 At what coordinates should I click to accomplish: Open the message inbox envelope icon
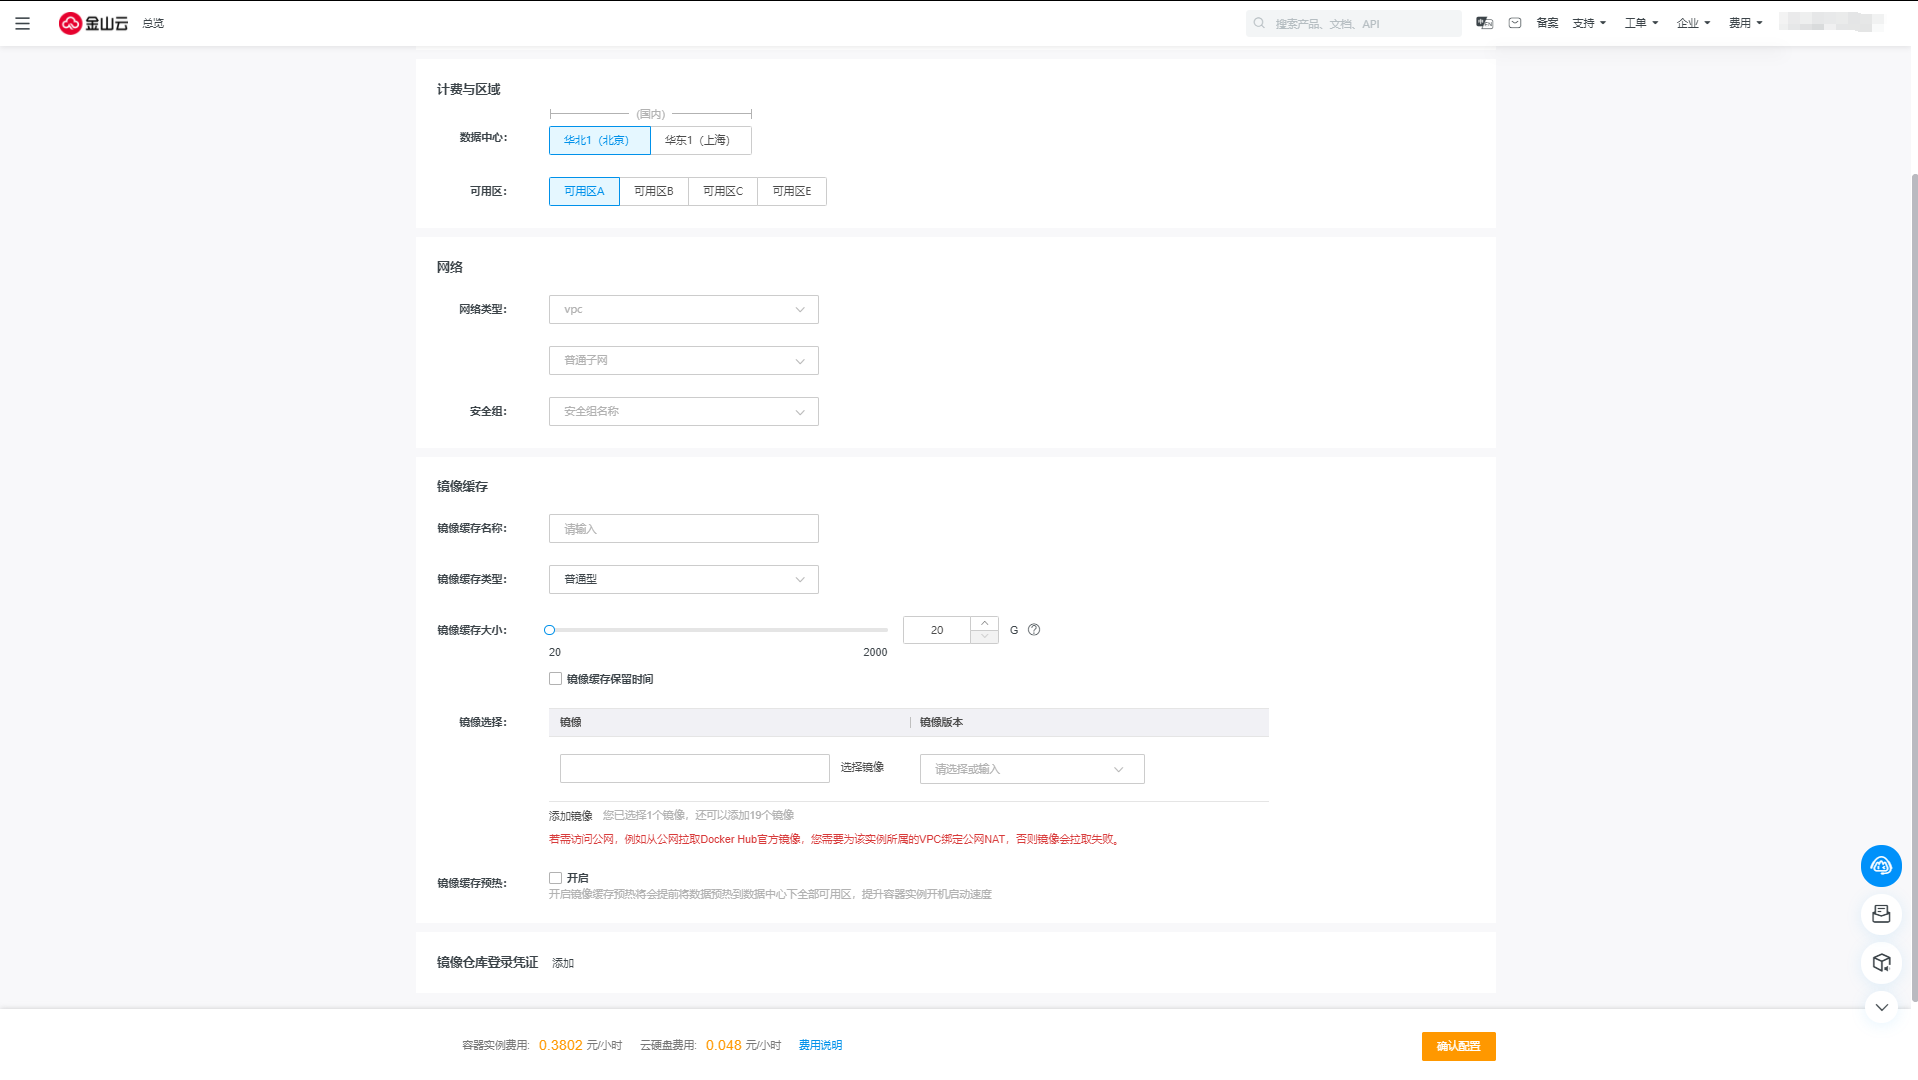coord(1515,23)
